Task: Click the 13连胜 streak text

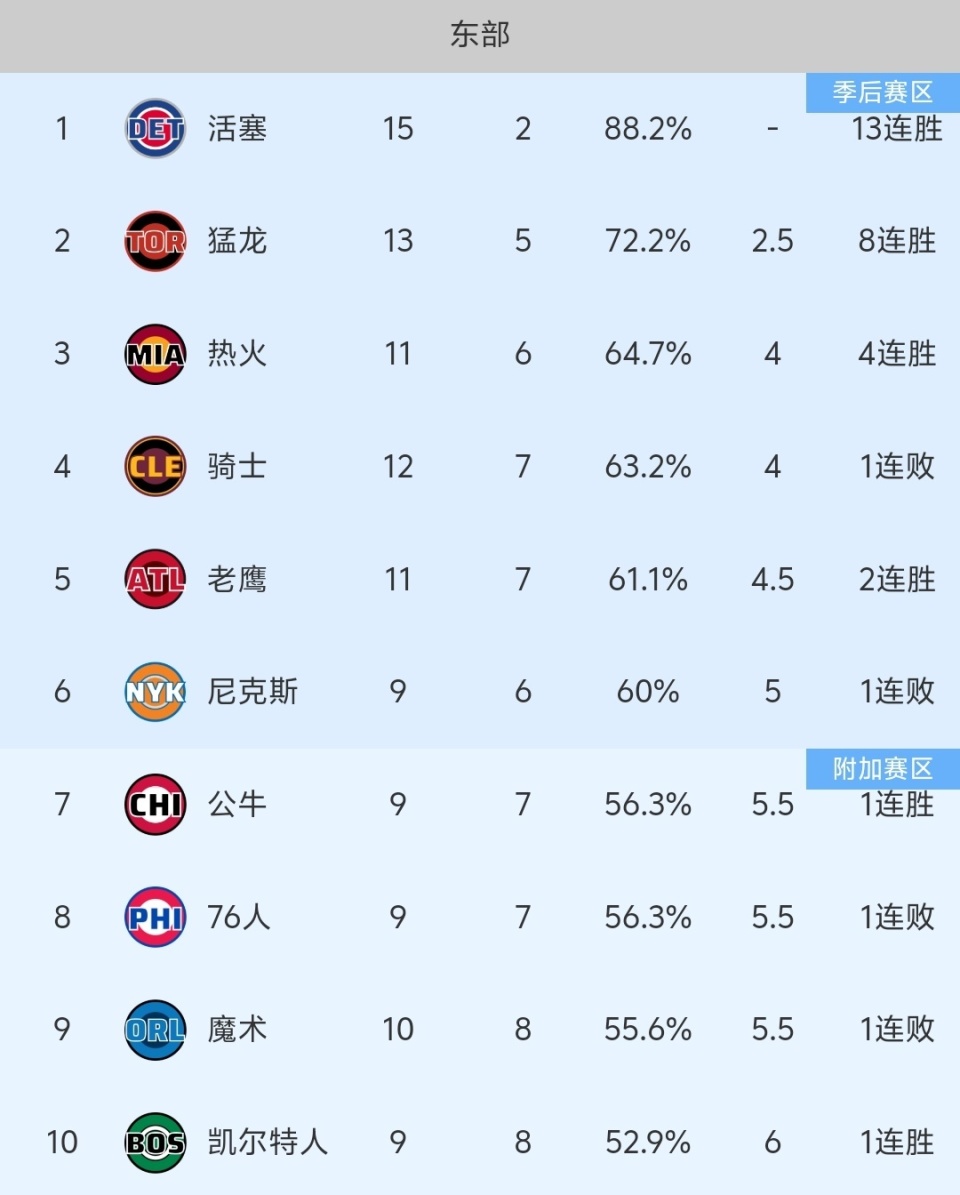Action: click(x=898, y=129)
